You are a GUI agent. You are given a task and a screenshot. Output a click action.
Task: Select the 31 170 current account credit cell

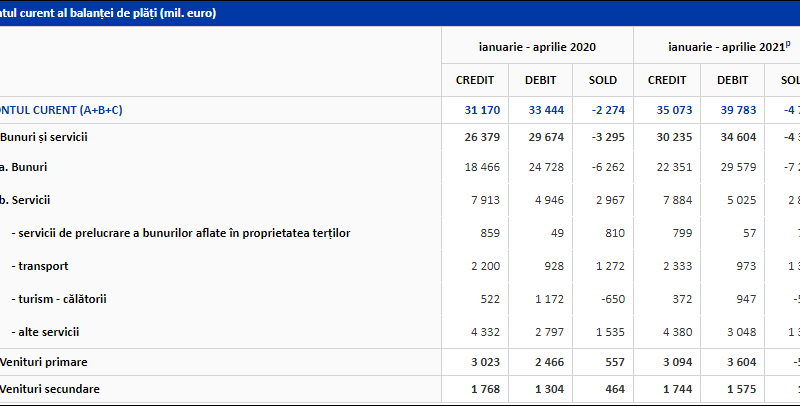click(x=482, y=110)
